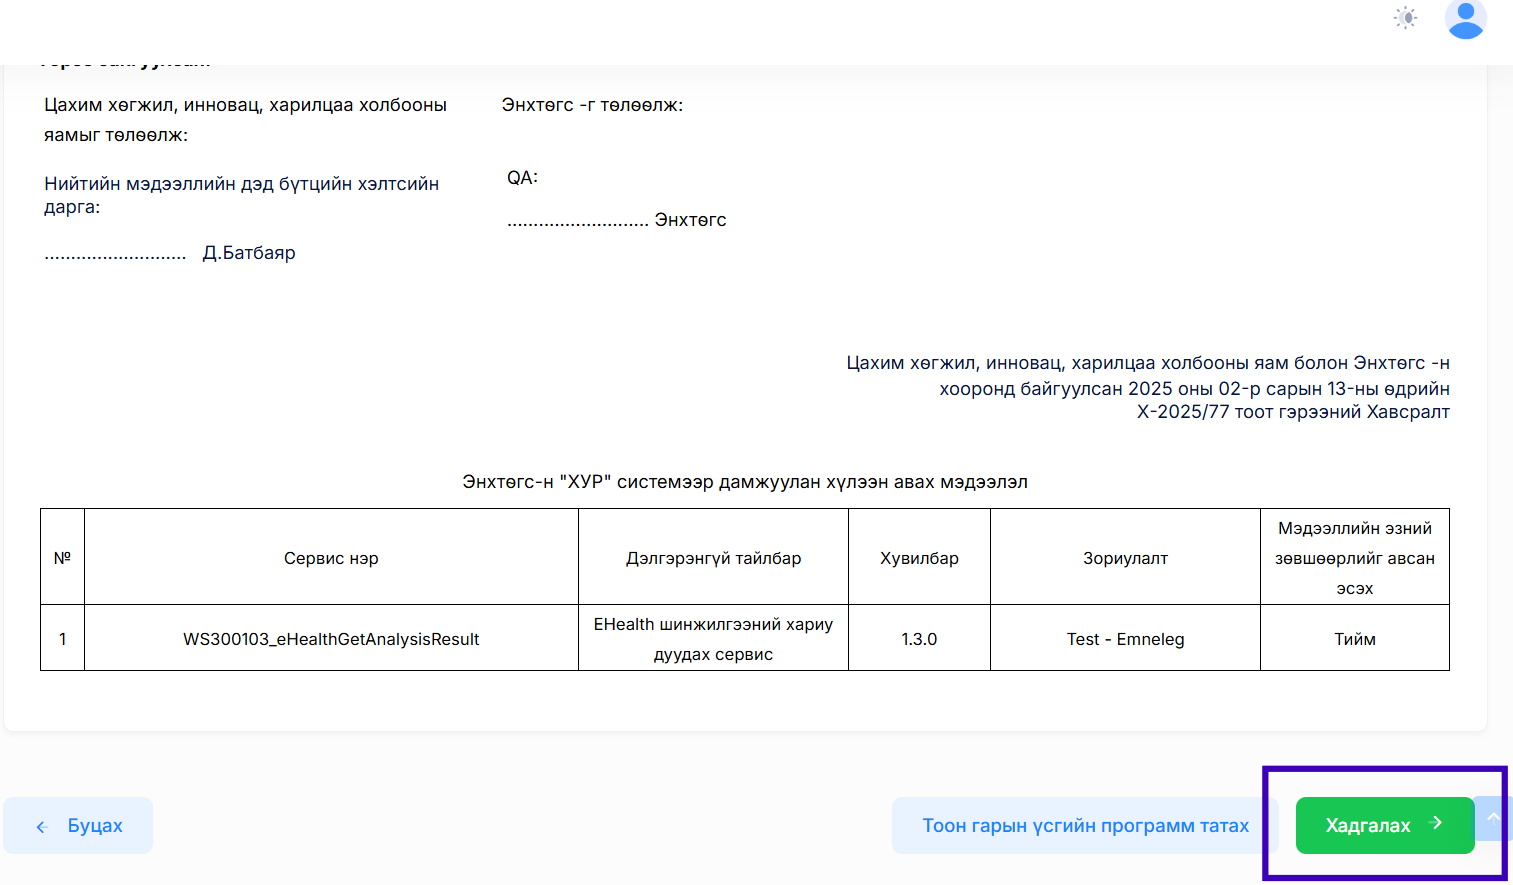Click the Сервис нэр column header
The image size is (1513, 885).
(x=331, y=558)
